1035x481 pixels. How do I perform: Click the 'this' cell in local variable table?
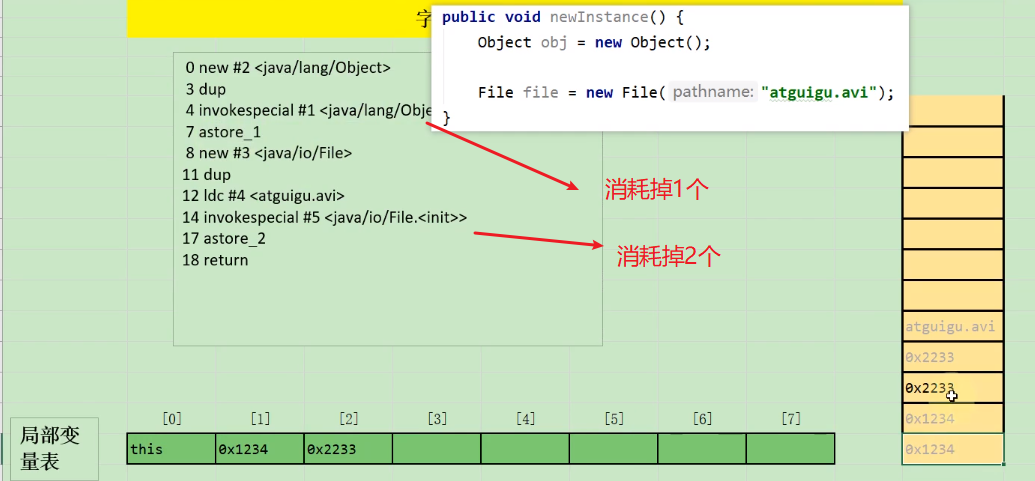pyautogui.click(x=171, y=449)
